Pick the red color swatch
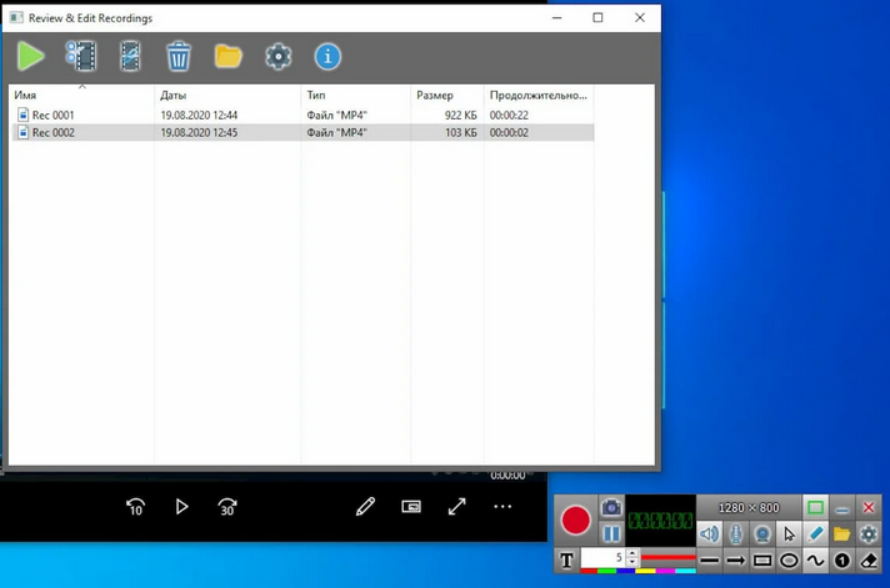890x588 pixels. click(x=589, y=570)
